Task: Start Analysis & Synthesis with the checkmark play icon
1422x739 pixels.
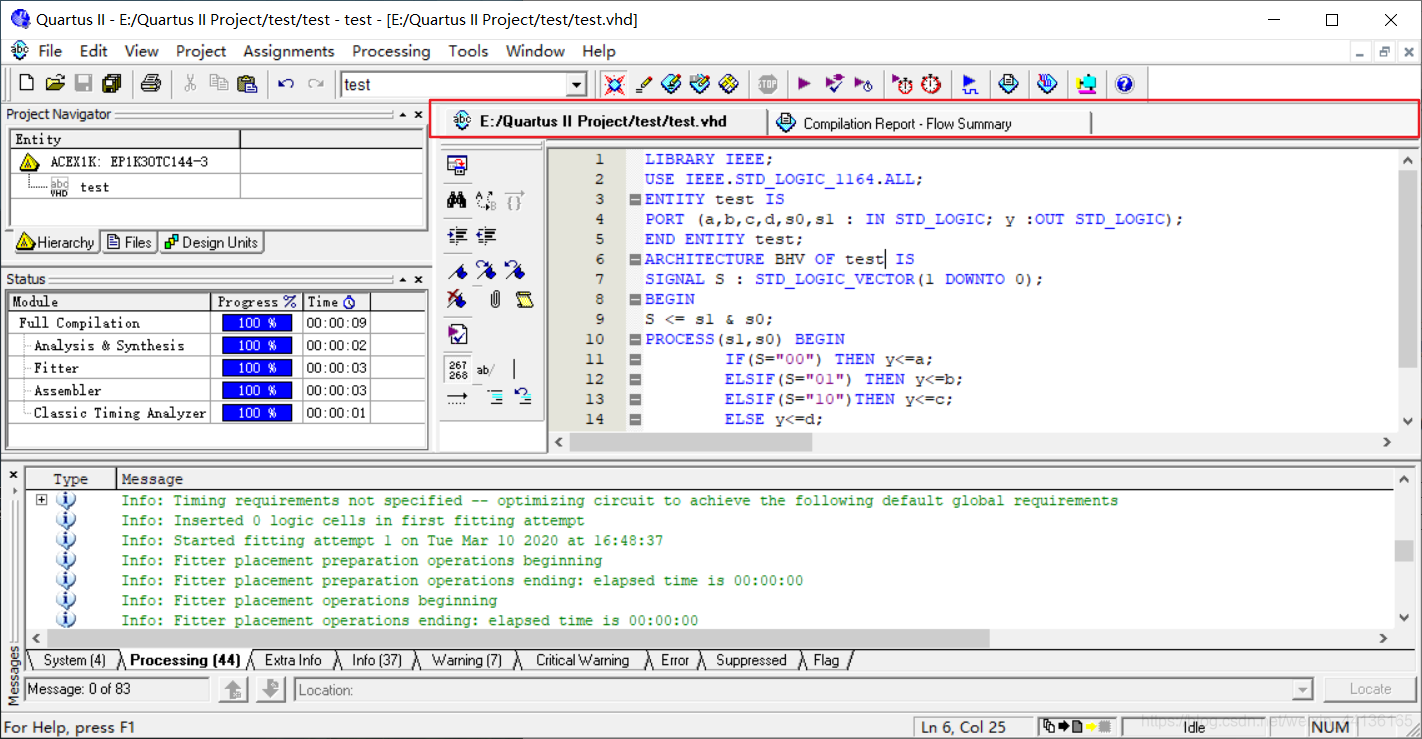Action: (834, 84)
